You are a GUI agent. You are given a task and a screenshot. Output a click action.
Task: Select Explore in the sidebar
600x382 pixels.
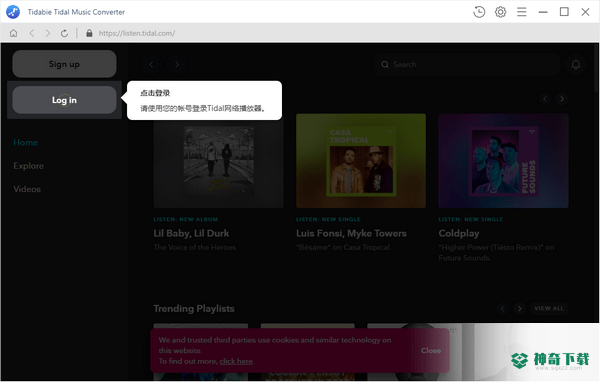pos(28,166)
